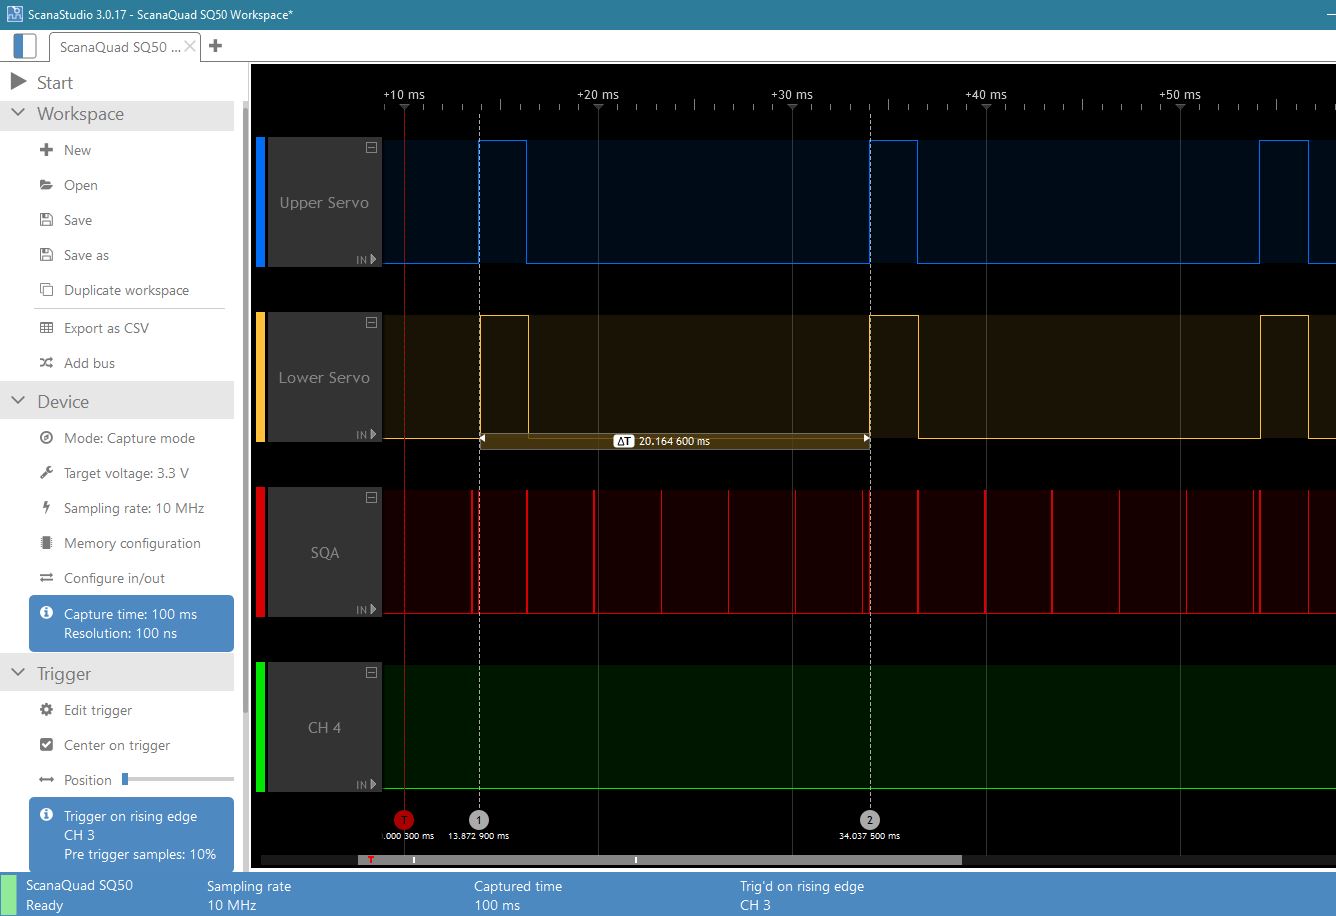Click the Start capture button label
Screen dimensions: 1336x916
tap(55, 82)
